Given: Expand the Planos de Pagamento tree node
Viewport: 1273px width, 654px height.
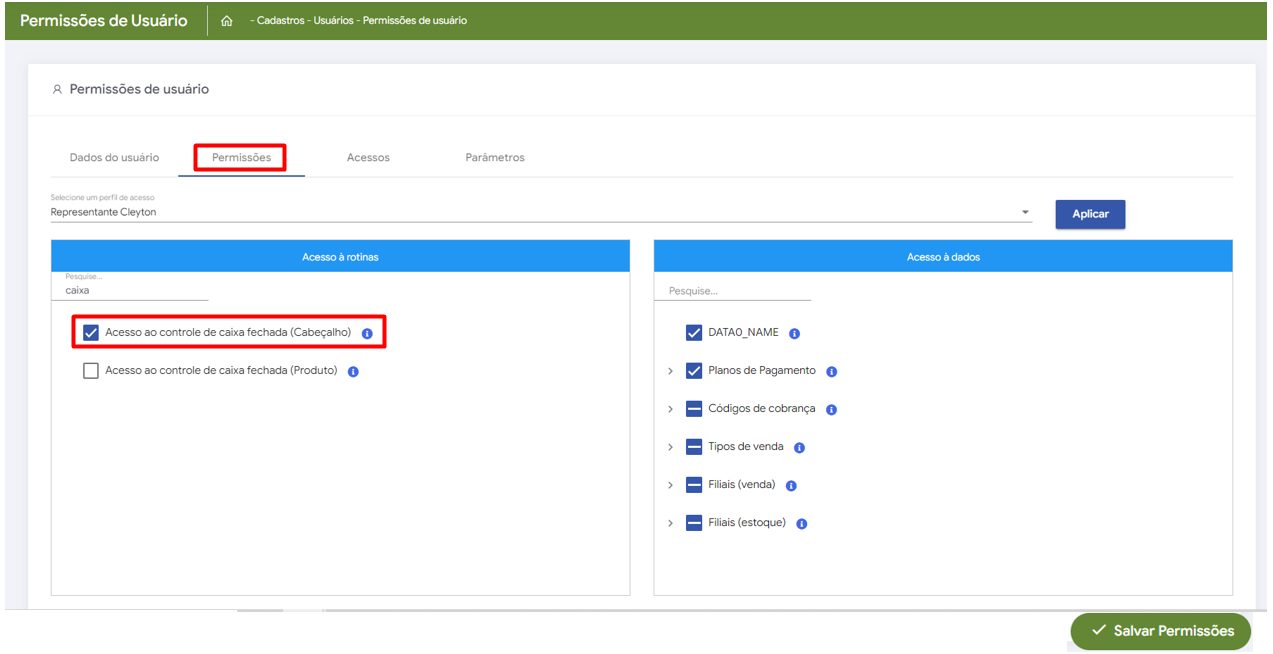Looking at the screenshot, I should (670, 371).
